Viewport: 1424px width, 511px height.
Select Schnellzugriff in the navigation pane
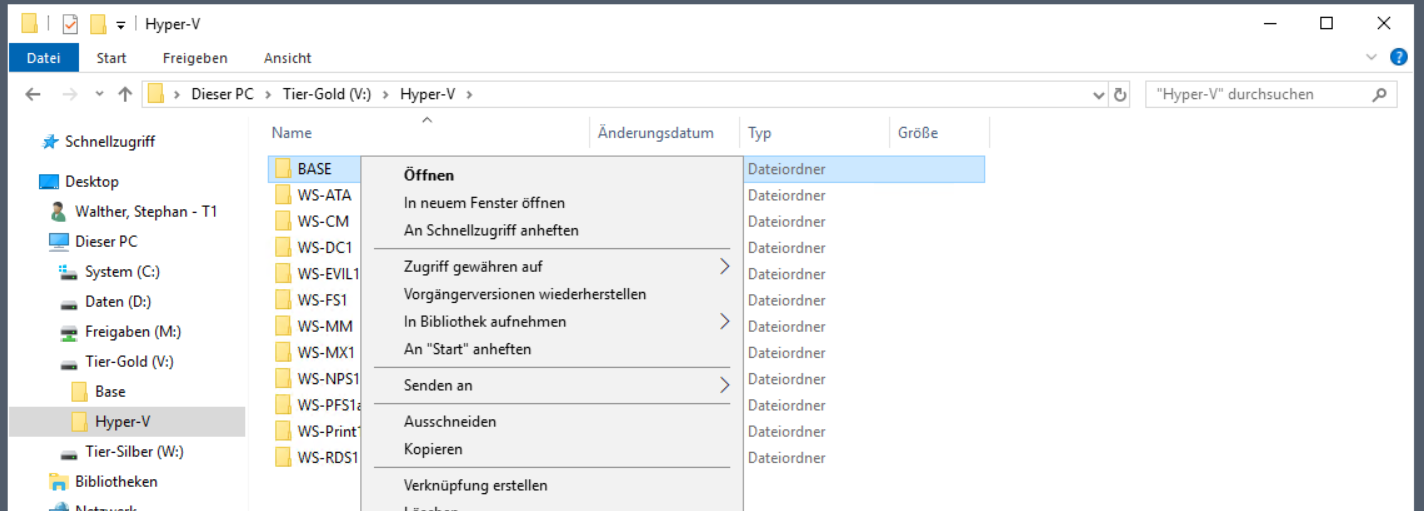(x=110, y=141)
